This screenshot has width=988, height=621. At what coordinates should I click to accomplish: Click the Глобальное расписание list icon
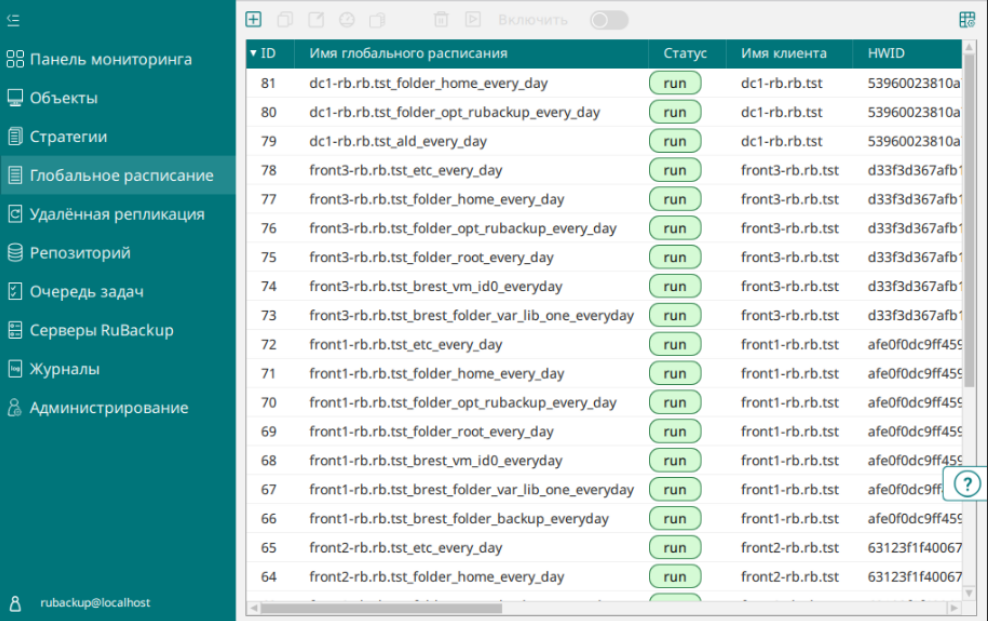(x=15, y=175)
